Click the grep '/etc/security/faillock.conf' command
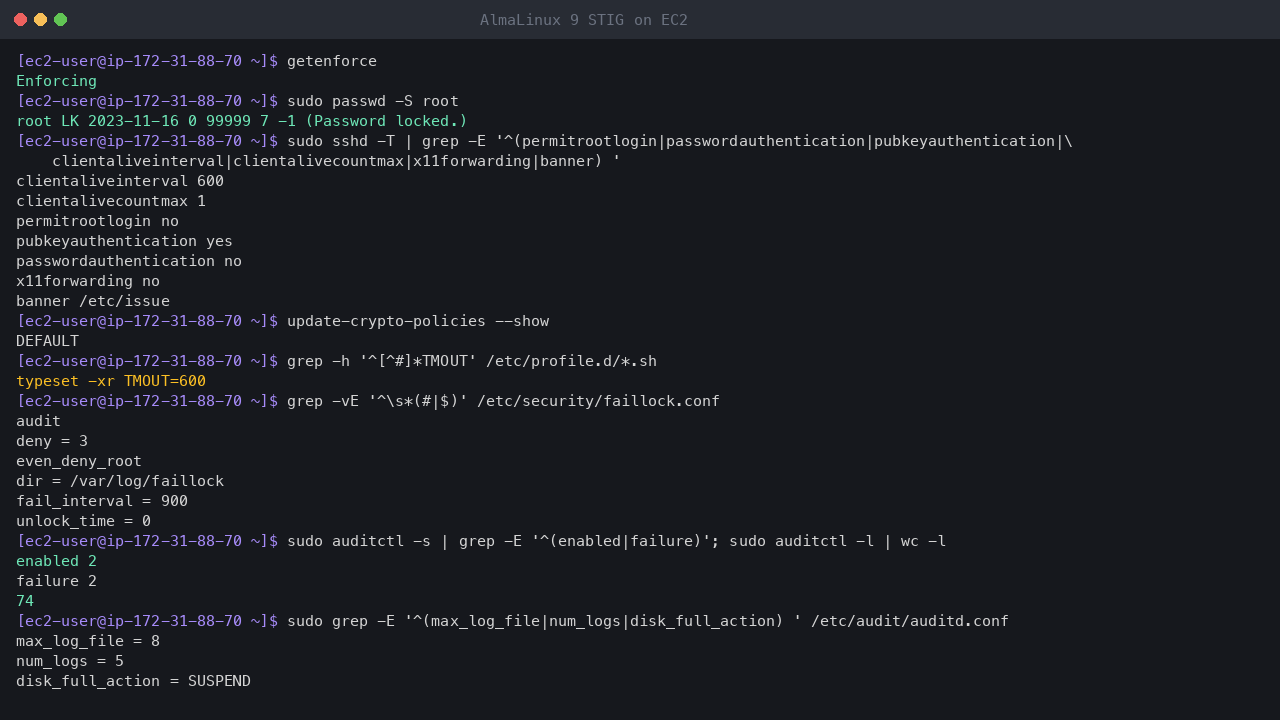This screenshot has width=1280, height=720. click(x=503, y=401)
